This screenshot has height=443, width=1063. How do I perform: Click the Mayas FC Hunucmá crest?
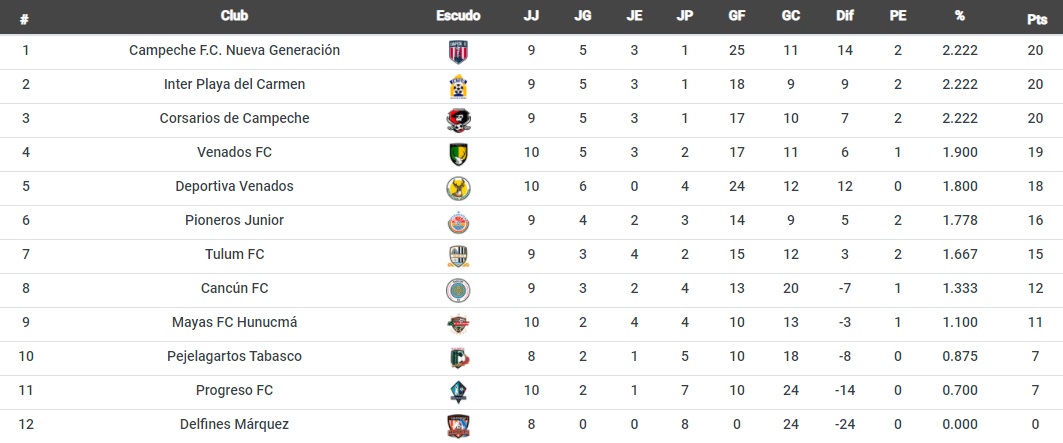[x=458, y=324]
